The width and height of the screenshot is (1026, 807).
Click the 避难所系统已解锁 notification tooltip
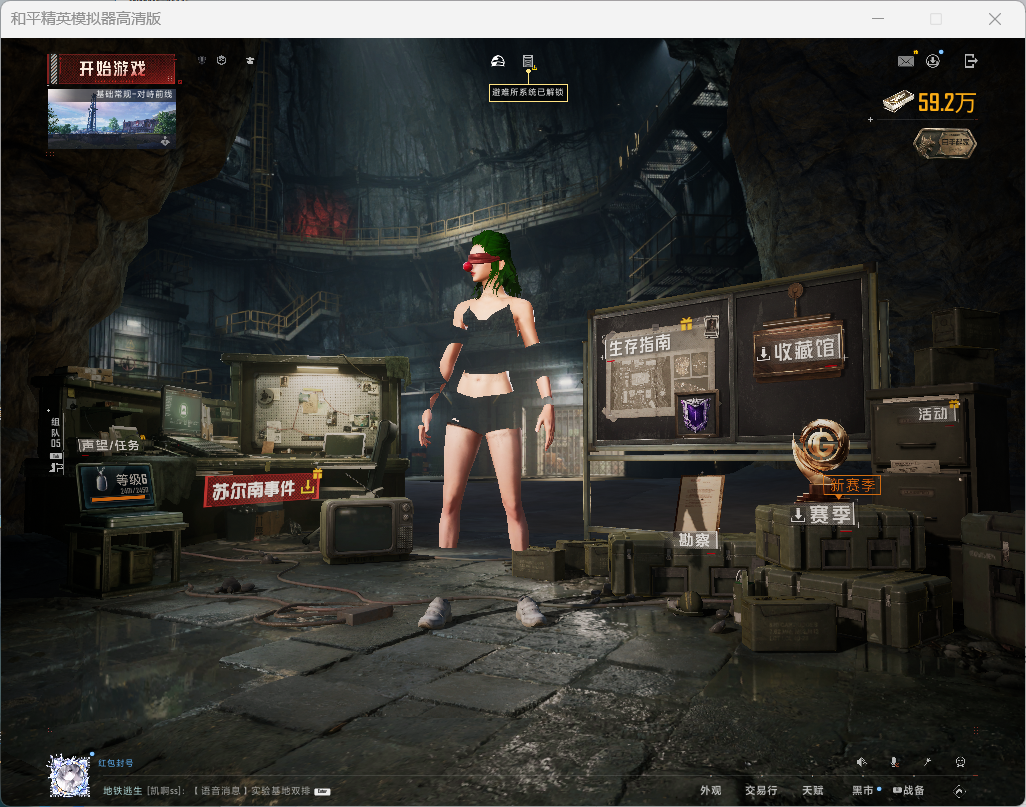[x=528, y=92]
